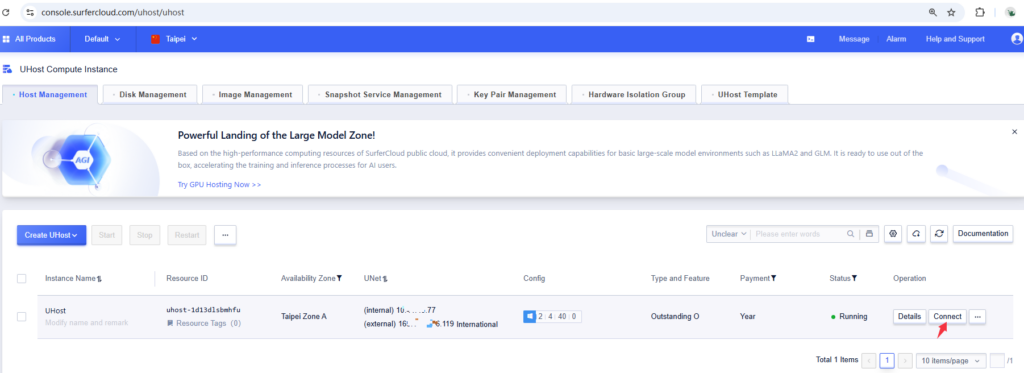Go to page 1 in pagination
This screenshot has width=1024, height=373.
click(887, 361)
